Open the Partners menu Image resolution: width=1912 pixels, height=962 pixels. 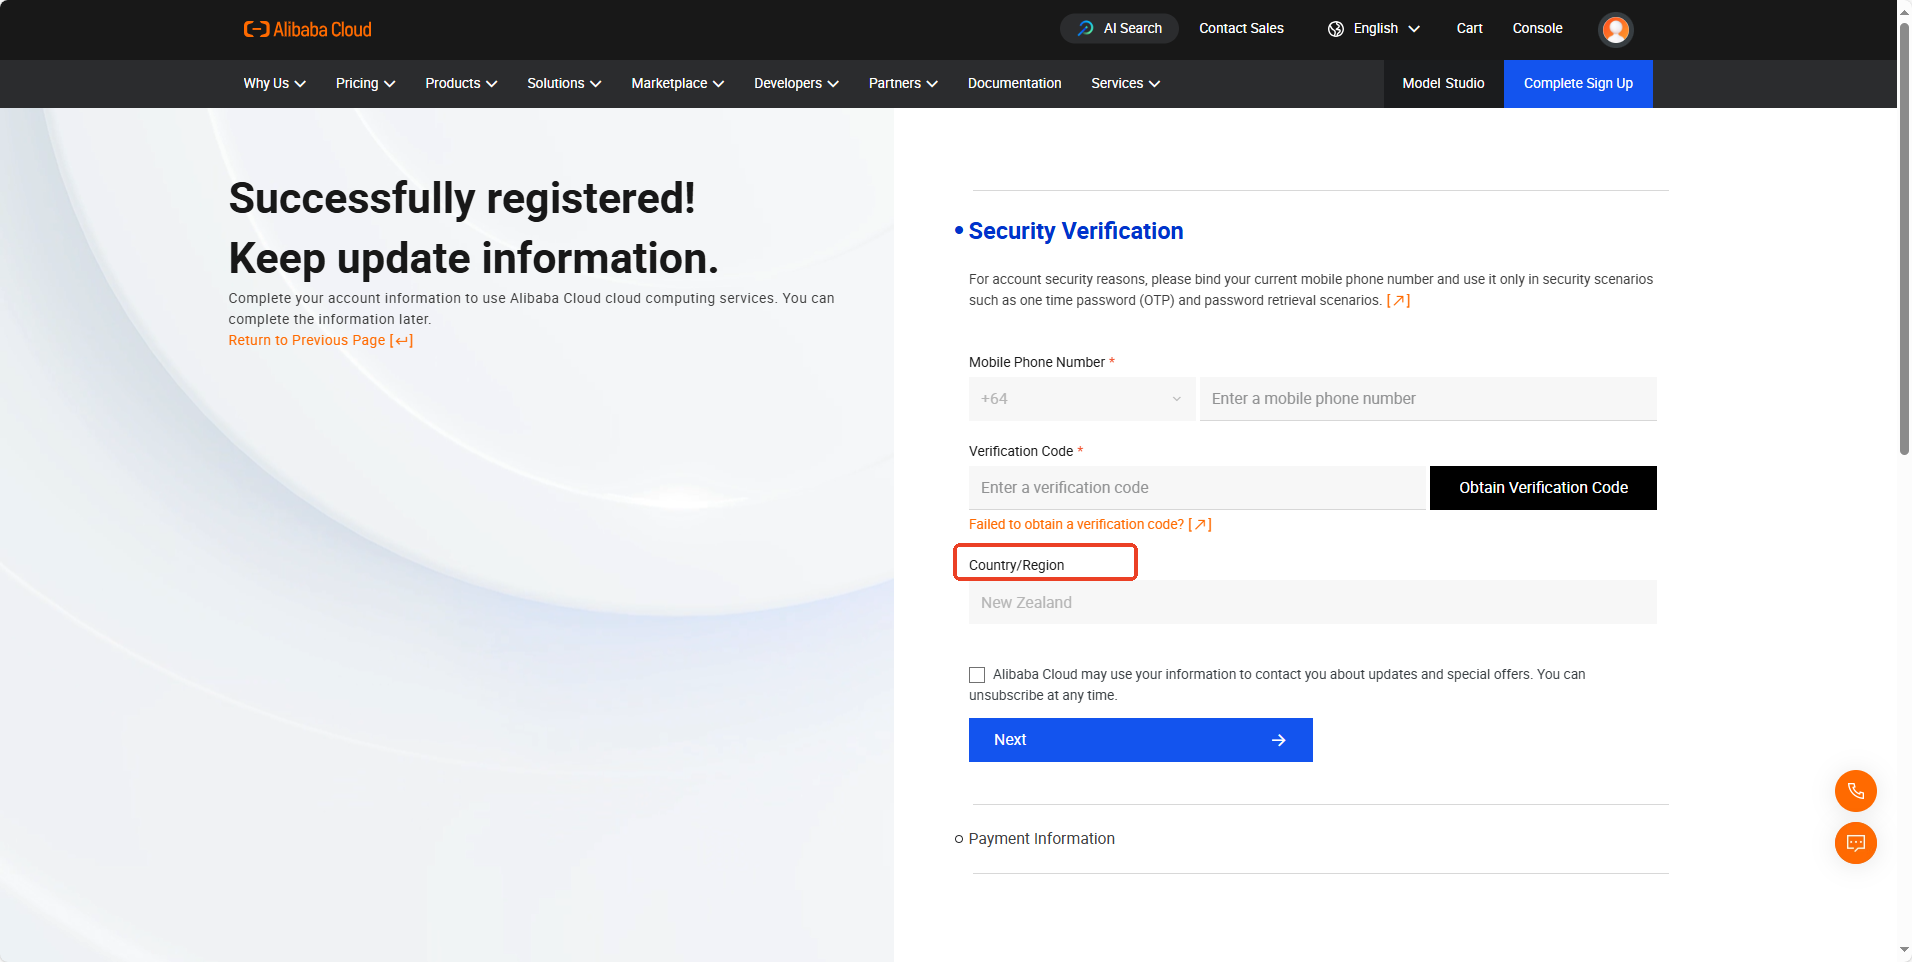coord(903,84)
